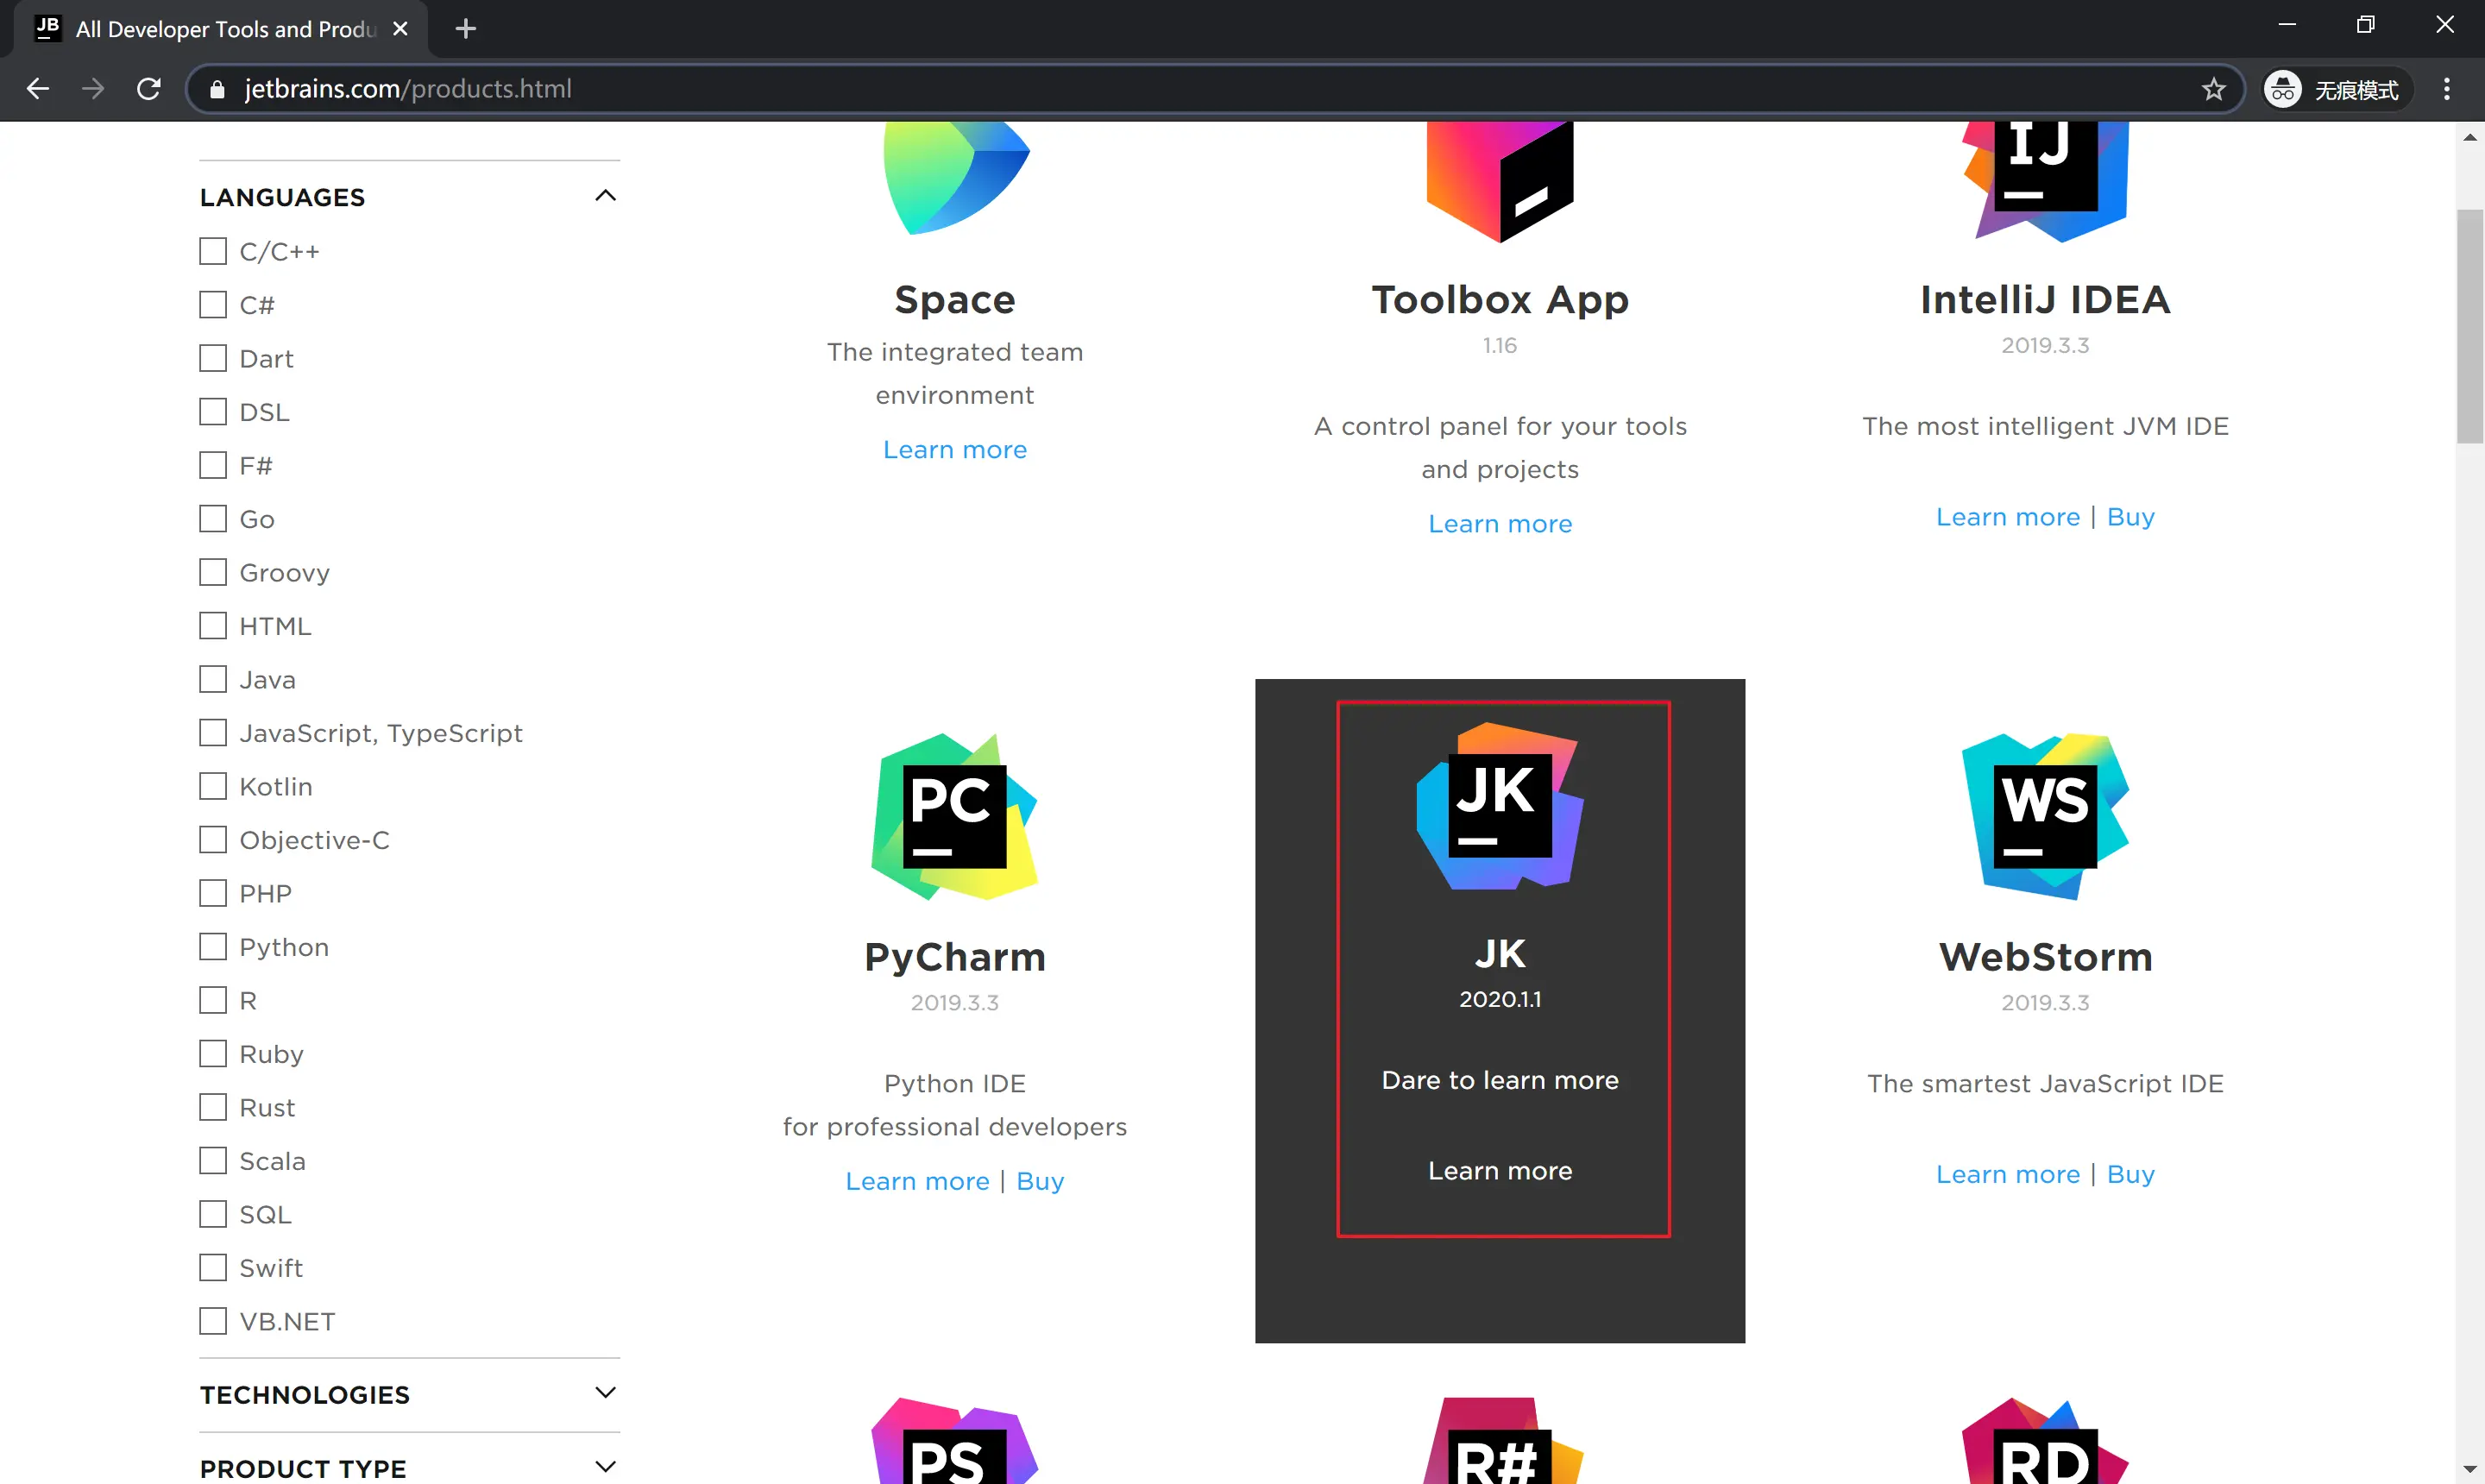Reload the page
Viewport: 2485px width, 1484px height.
click(149, 89)
